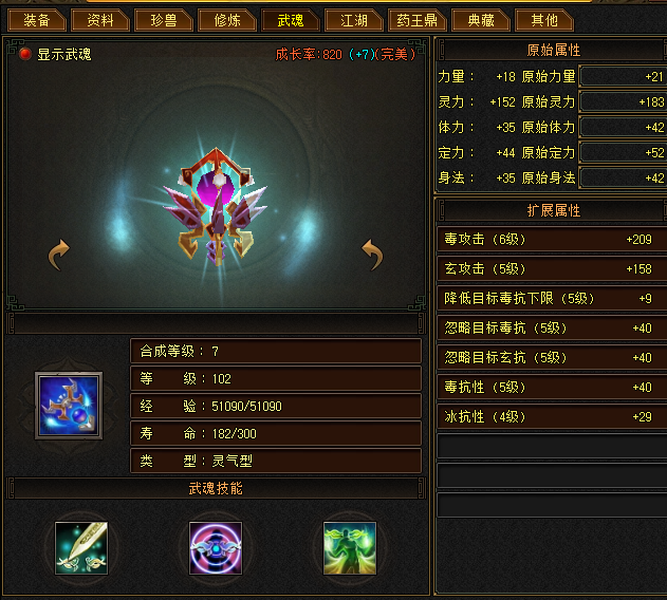This screenshot has height=600, width=667.
Task: Open the 珍兽 tab
Action: [164, 20]
